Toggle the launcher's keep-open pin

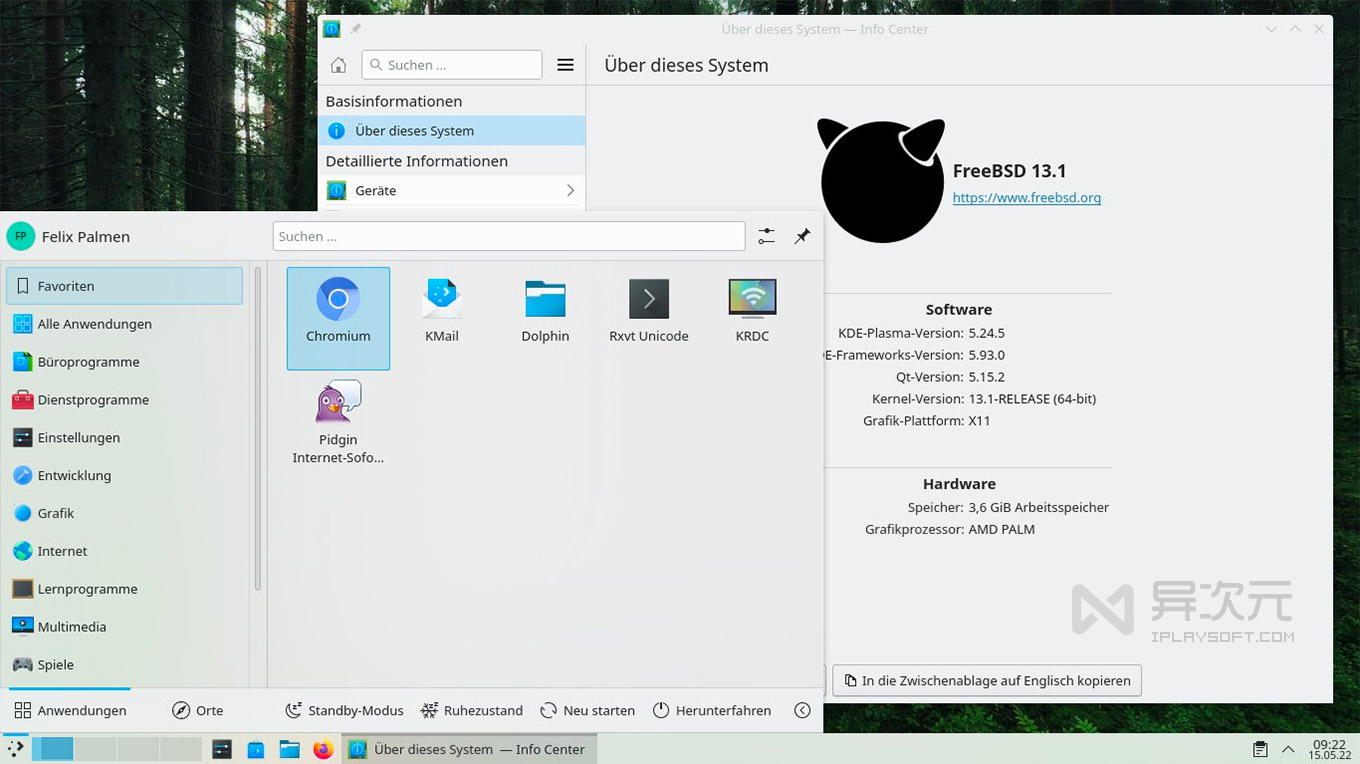click(802, 236)
